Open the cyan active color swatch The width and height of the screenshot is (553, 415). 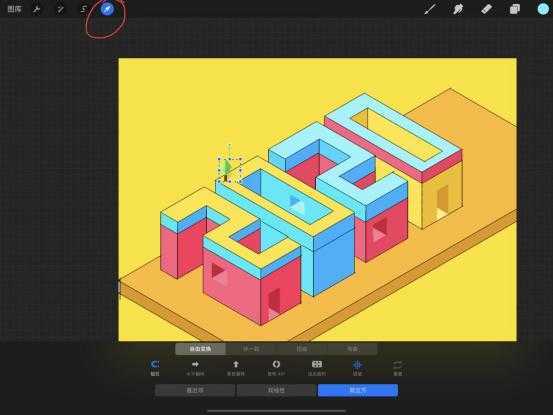tap(543, 9)
